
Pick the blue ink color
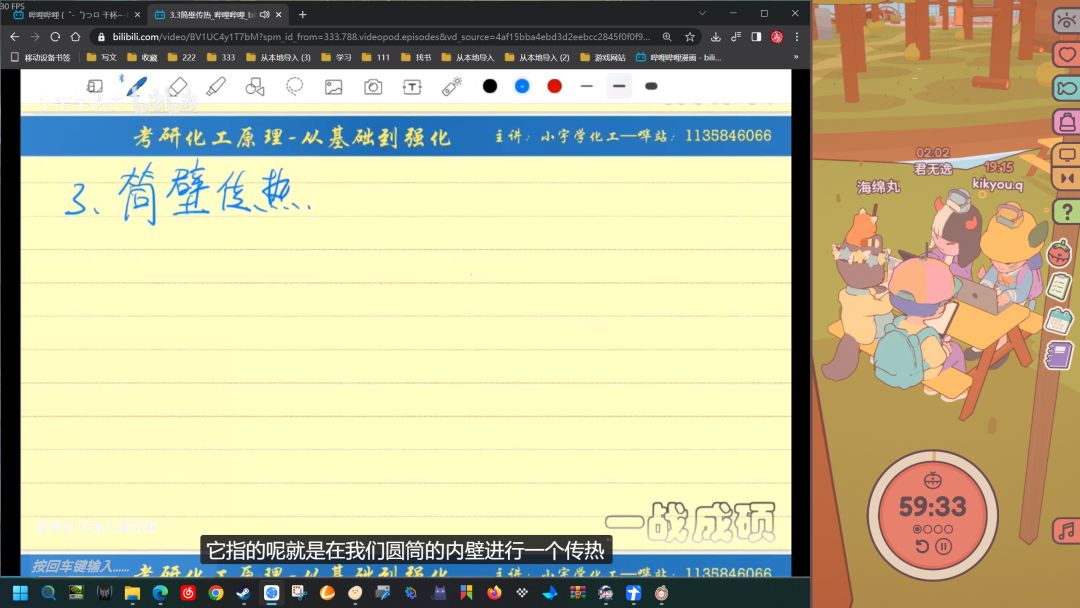(x=522, y=86)
